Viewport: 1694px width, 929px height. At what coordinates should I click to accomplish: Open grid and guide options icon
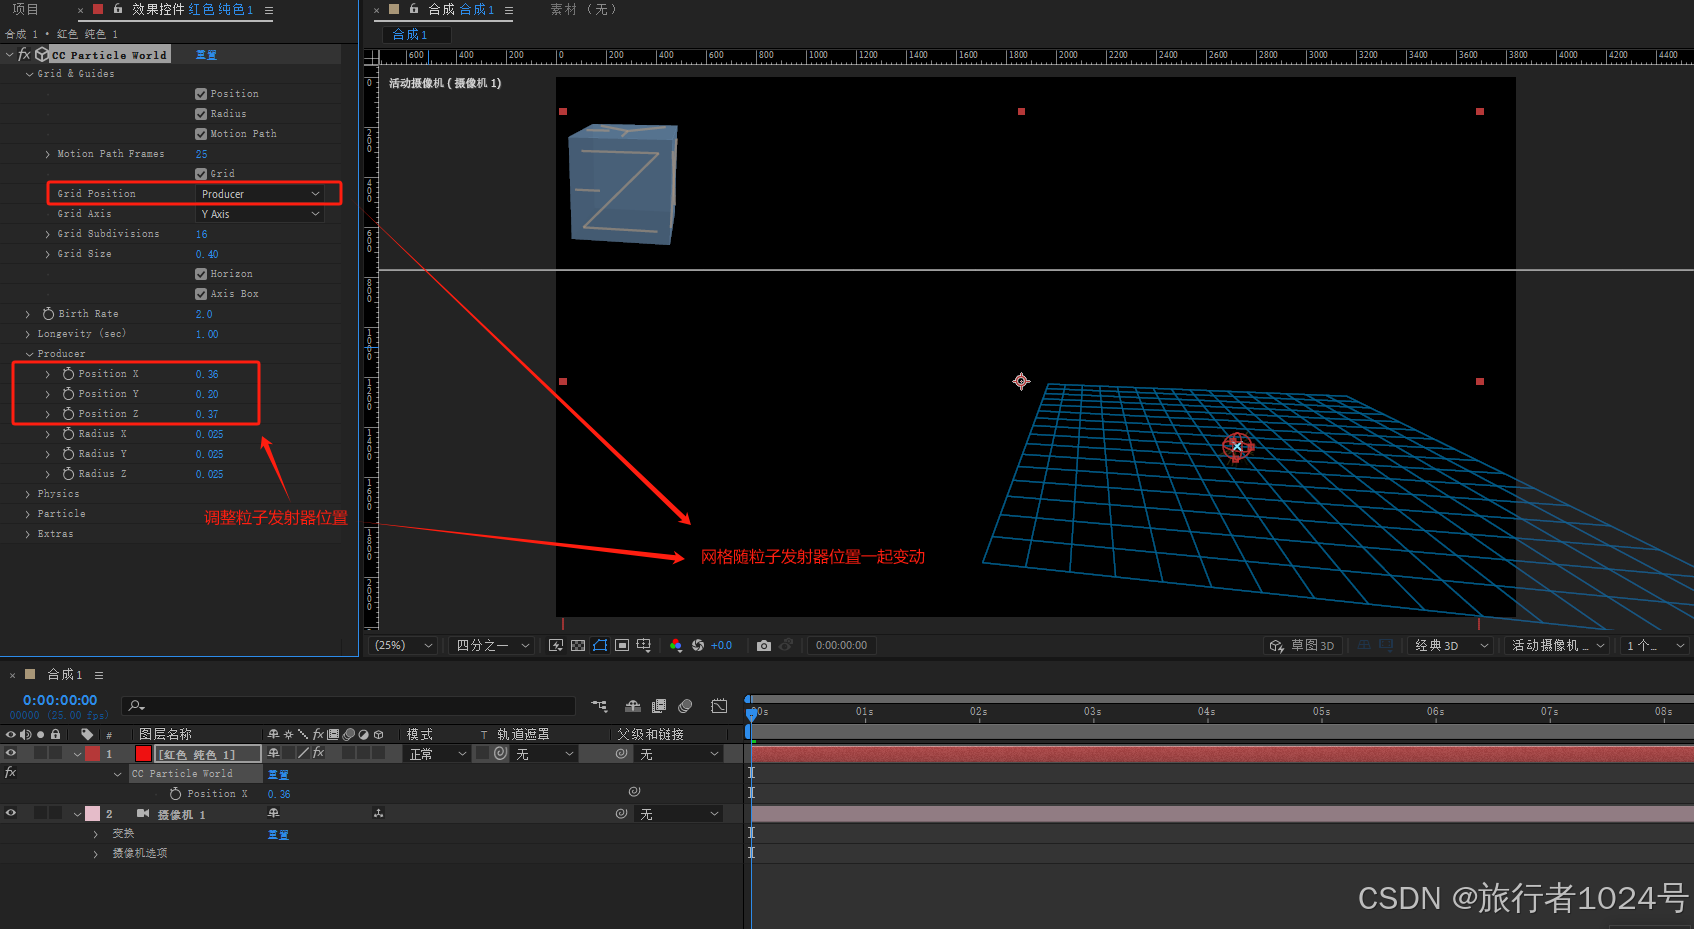coord(643,646)
